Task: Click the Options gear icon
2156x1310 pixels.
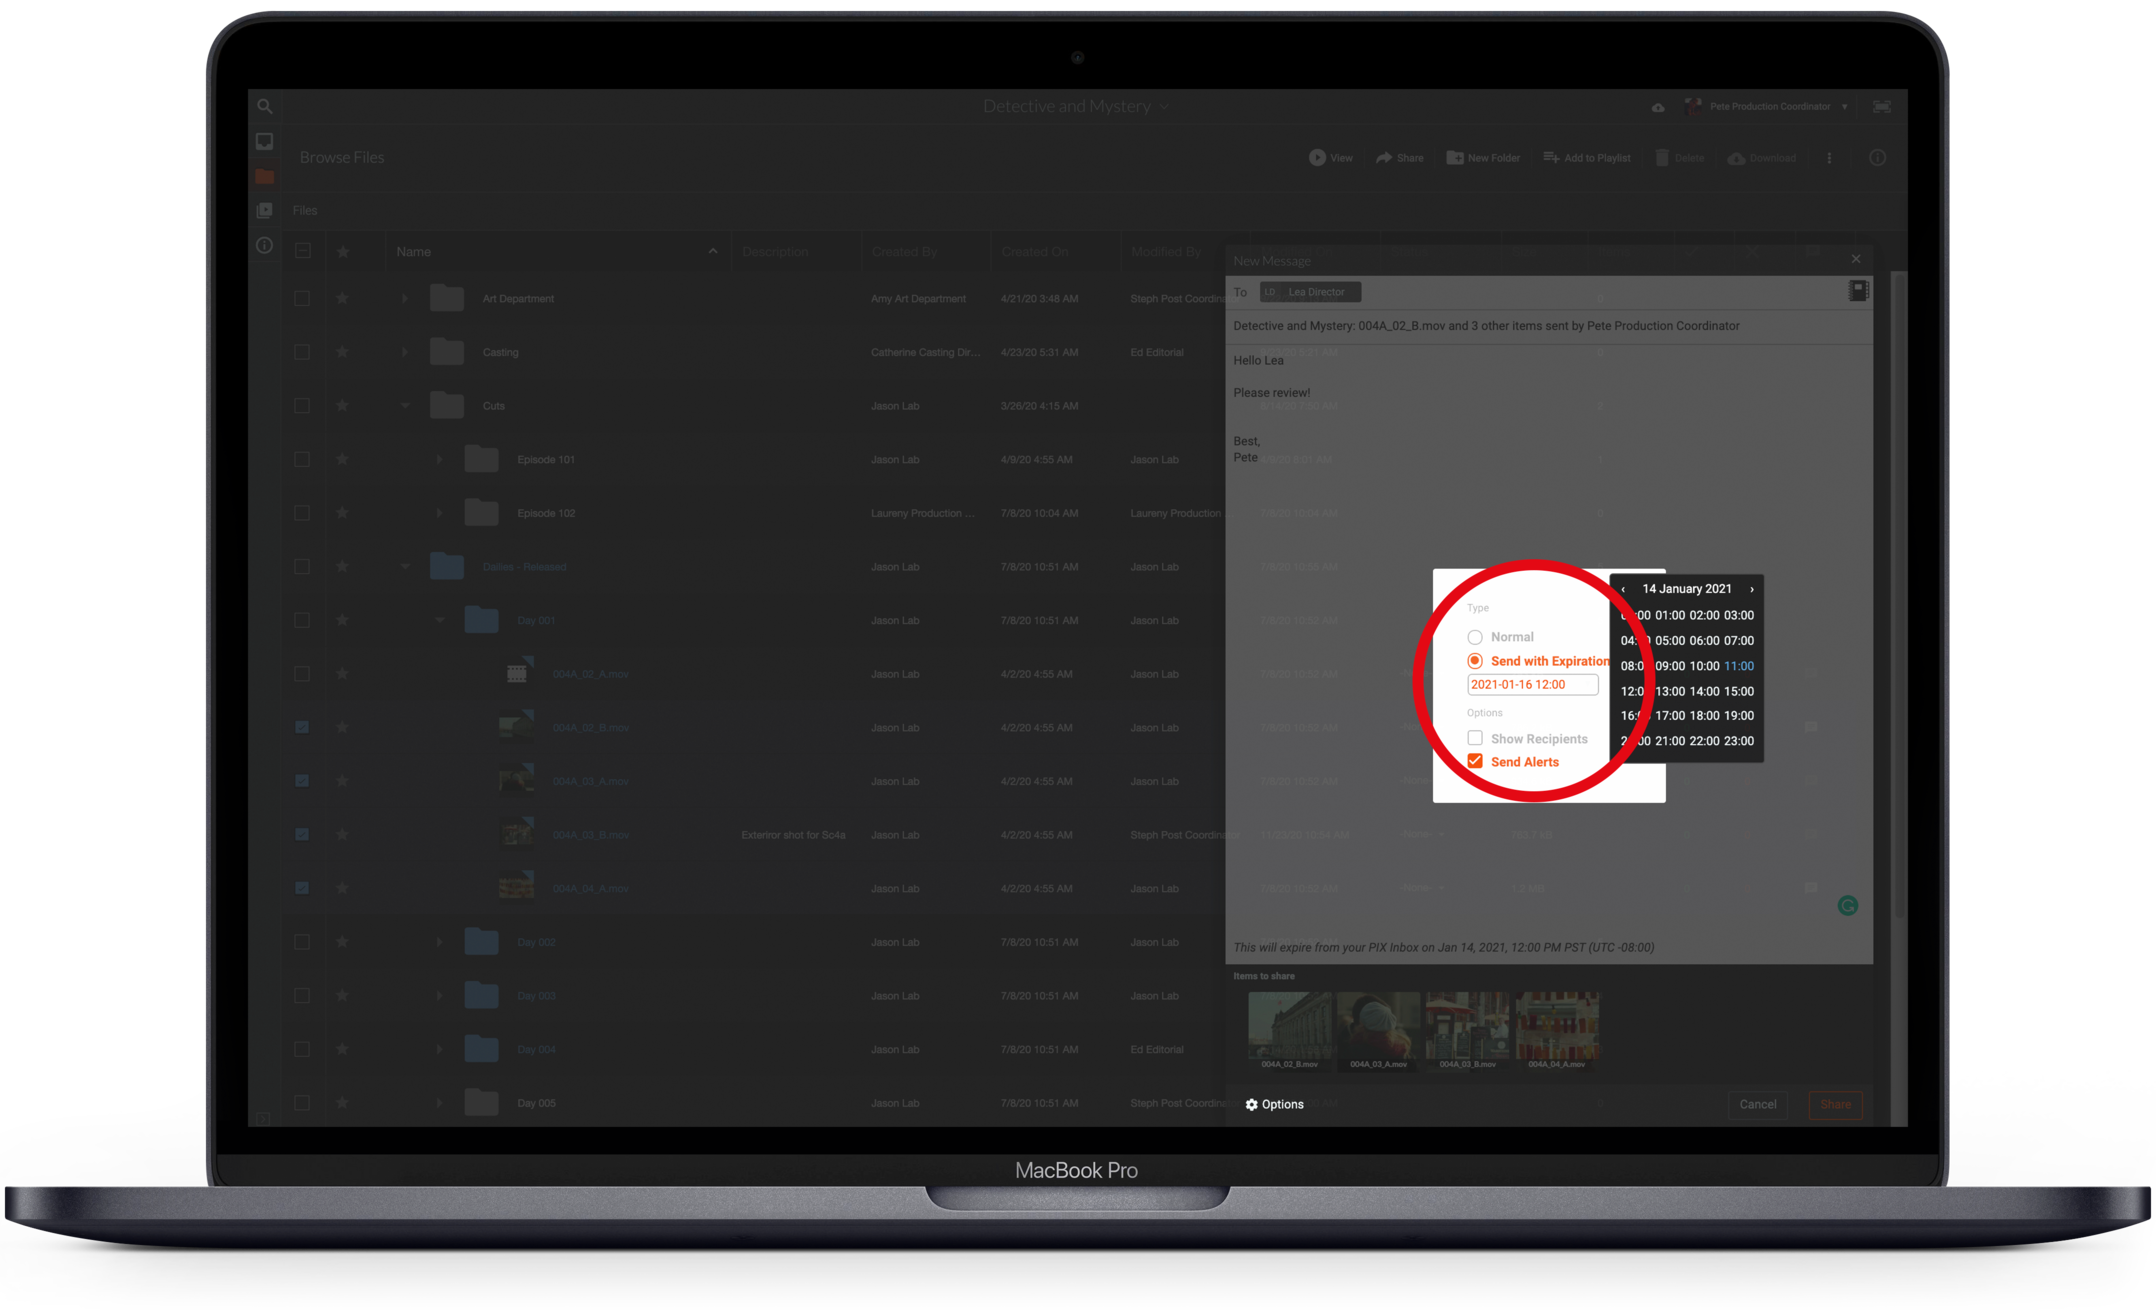Action: pyautogui.click(x=1251, y=1104)
